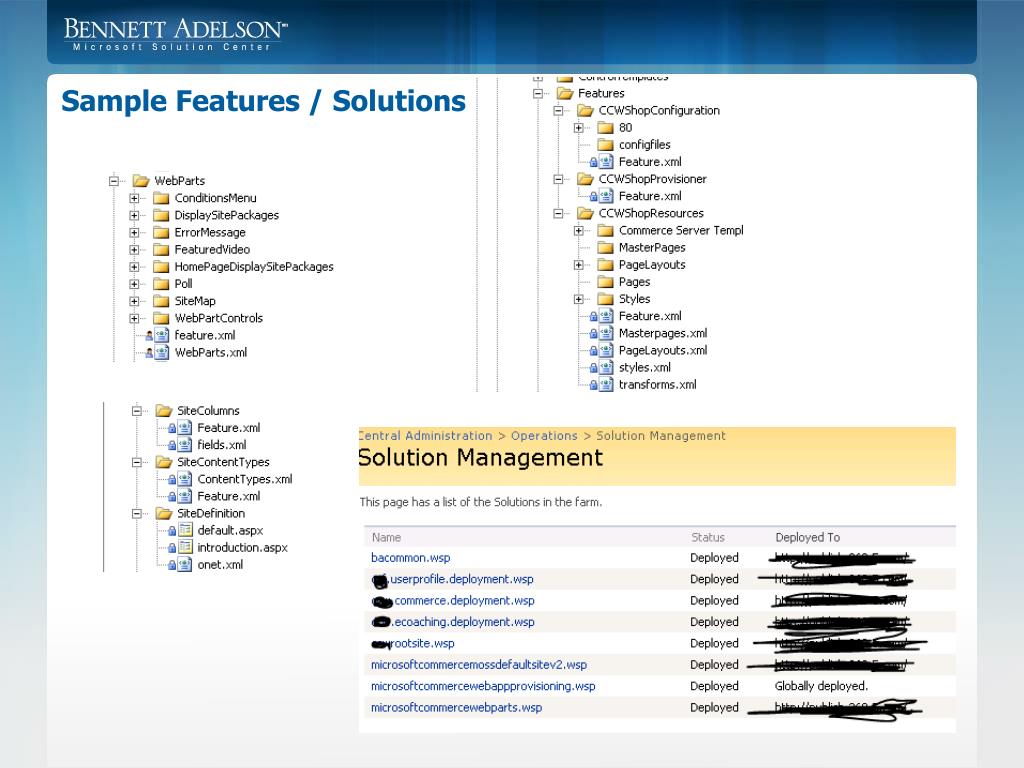
Task: Click the CCWShopResources open folder icon
Action: [585, 213]
